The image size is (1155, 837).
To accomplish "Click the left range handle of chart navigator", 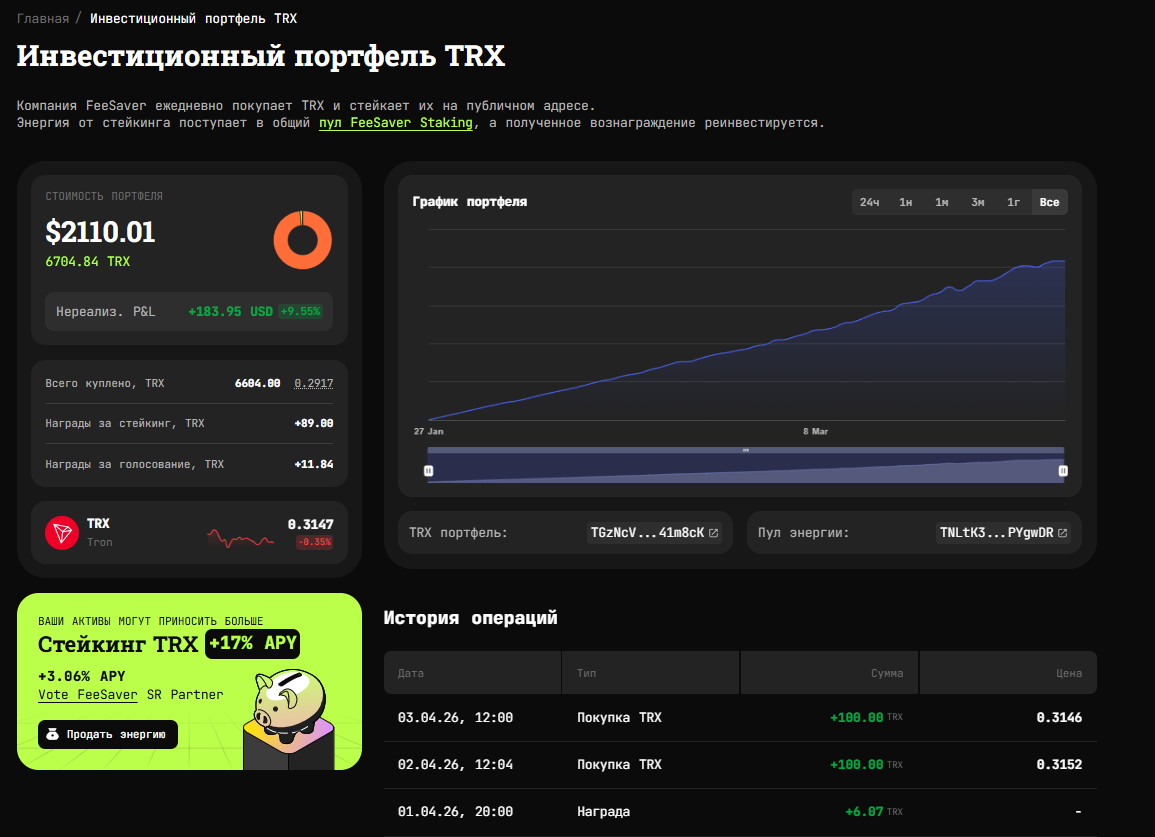I will pyautogui.click(x=428, y=470).
